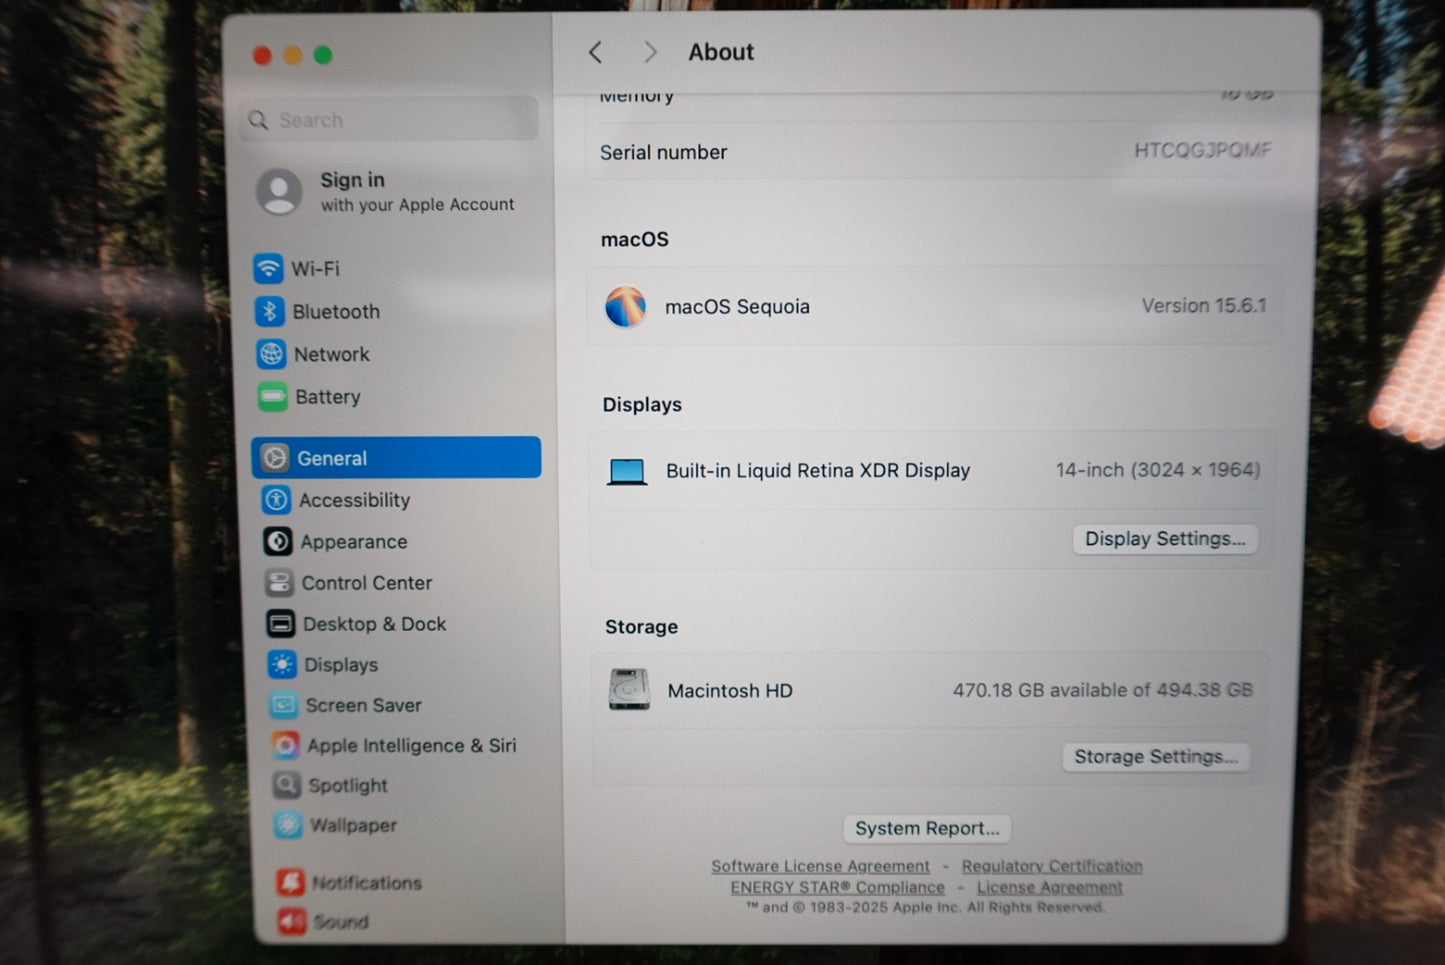Click the Search field in sidebar
The image size is (1445, 965).
click(392, 120)
